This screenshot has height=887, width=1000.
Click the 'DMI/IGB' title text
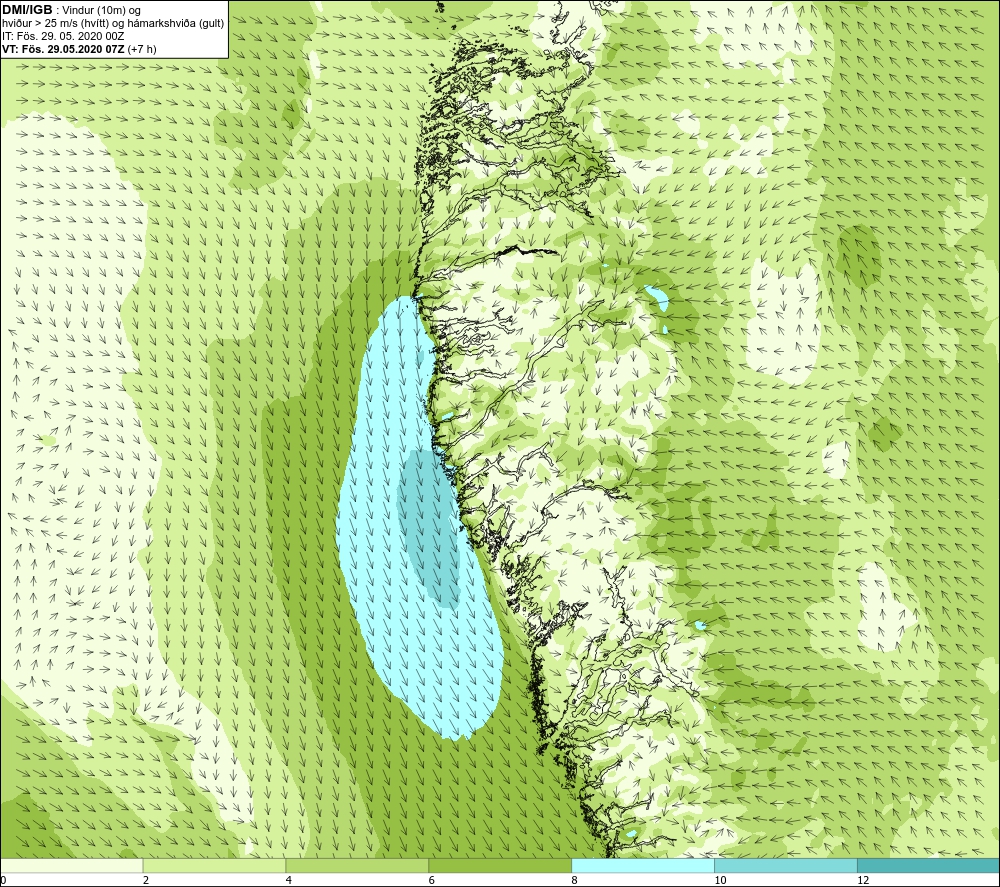coord(27,10)
